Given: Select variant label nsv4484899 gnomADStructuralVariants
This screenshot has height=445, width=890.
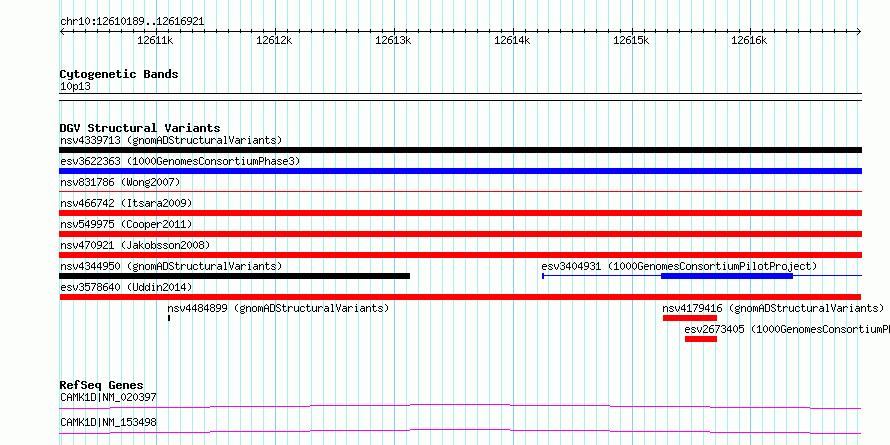Looking at the screenshot, I should click(x=278, y=308).
